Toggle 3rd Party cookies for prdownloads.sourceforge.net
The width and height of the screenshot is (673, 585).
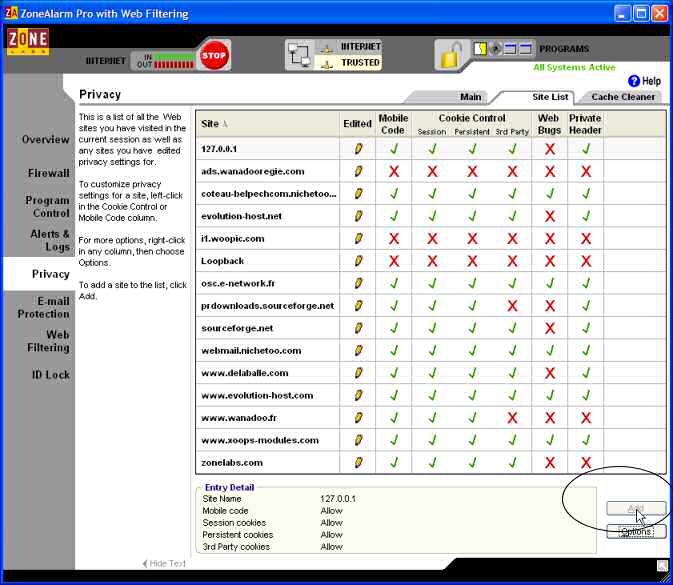(512, 306)
